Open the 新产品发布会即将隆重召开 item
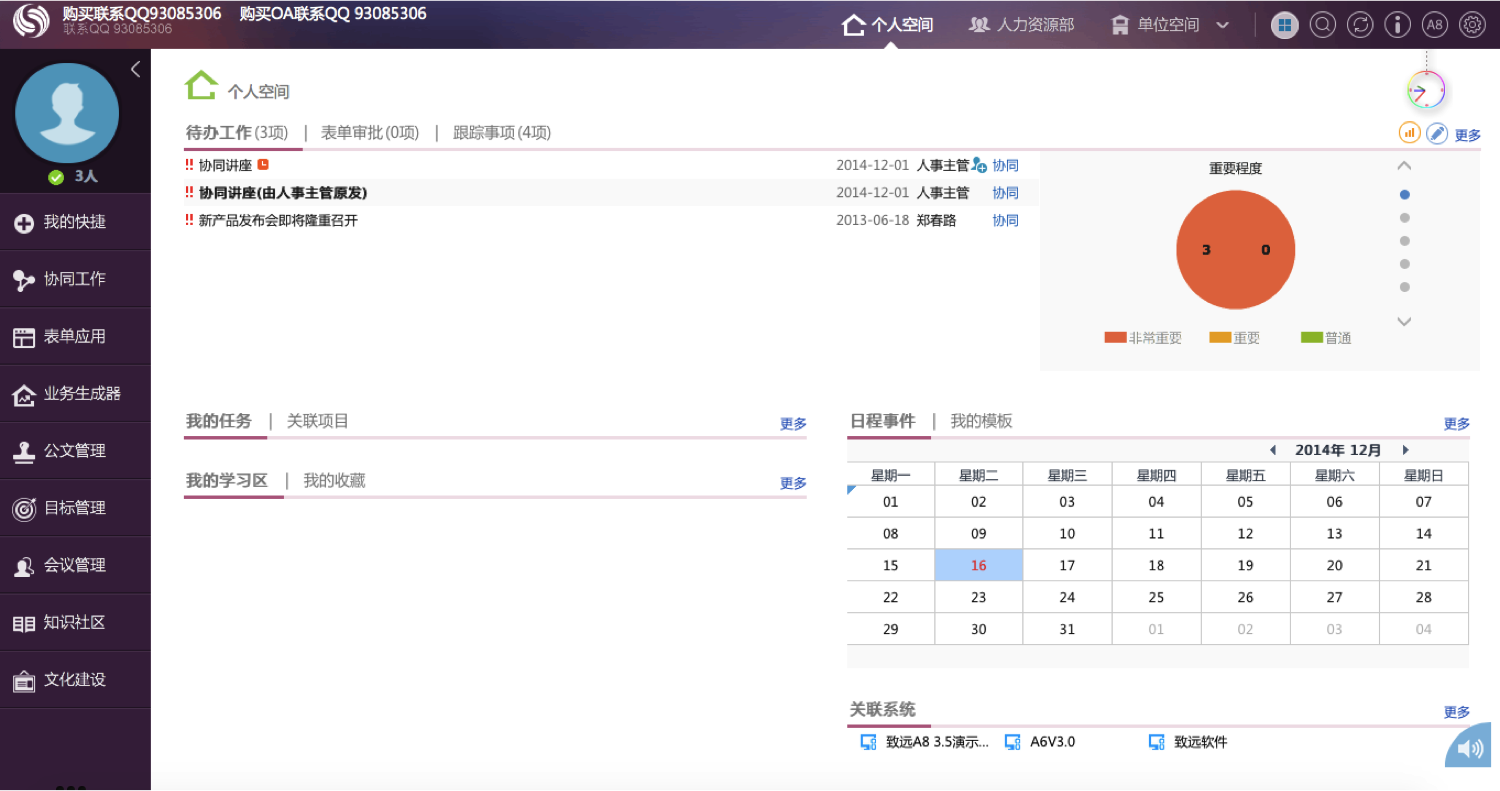 coord(278,221)
